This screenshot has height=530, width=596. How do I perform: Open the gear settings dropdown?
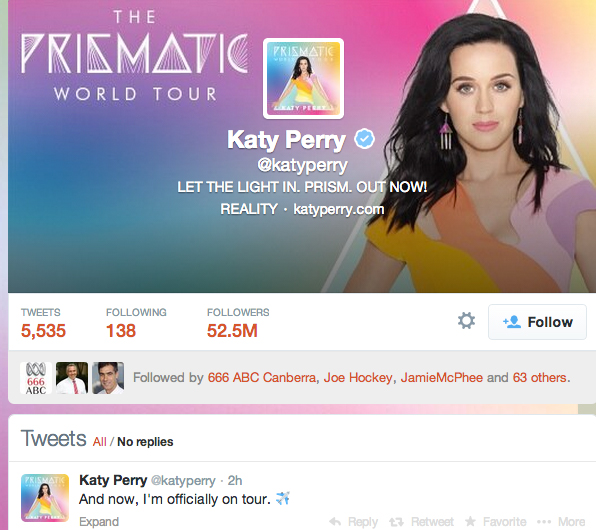click(466, 321)
